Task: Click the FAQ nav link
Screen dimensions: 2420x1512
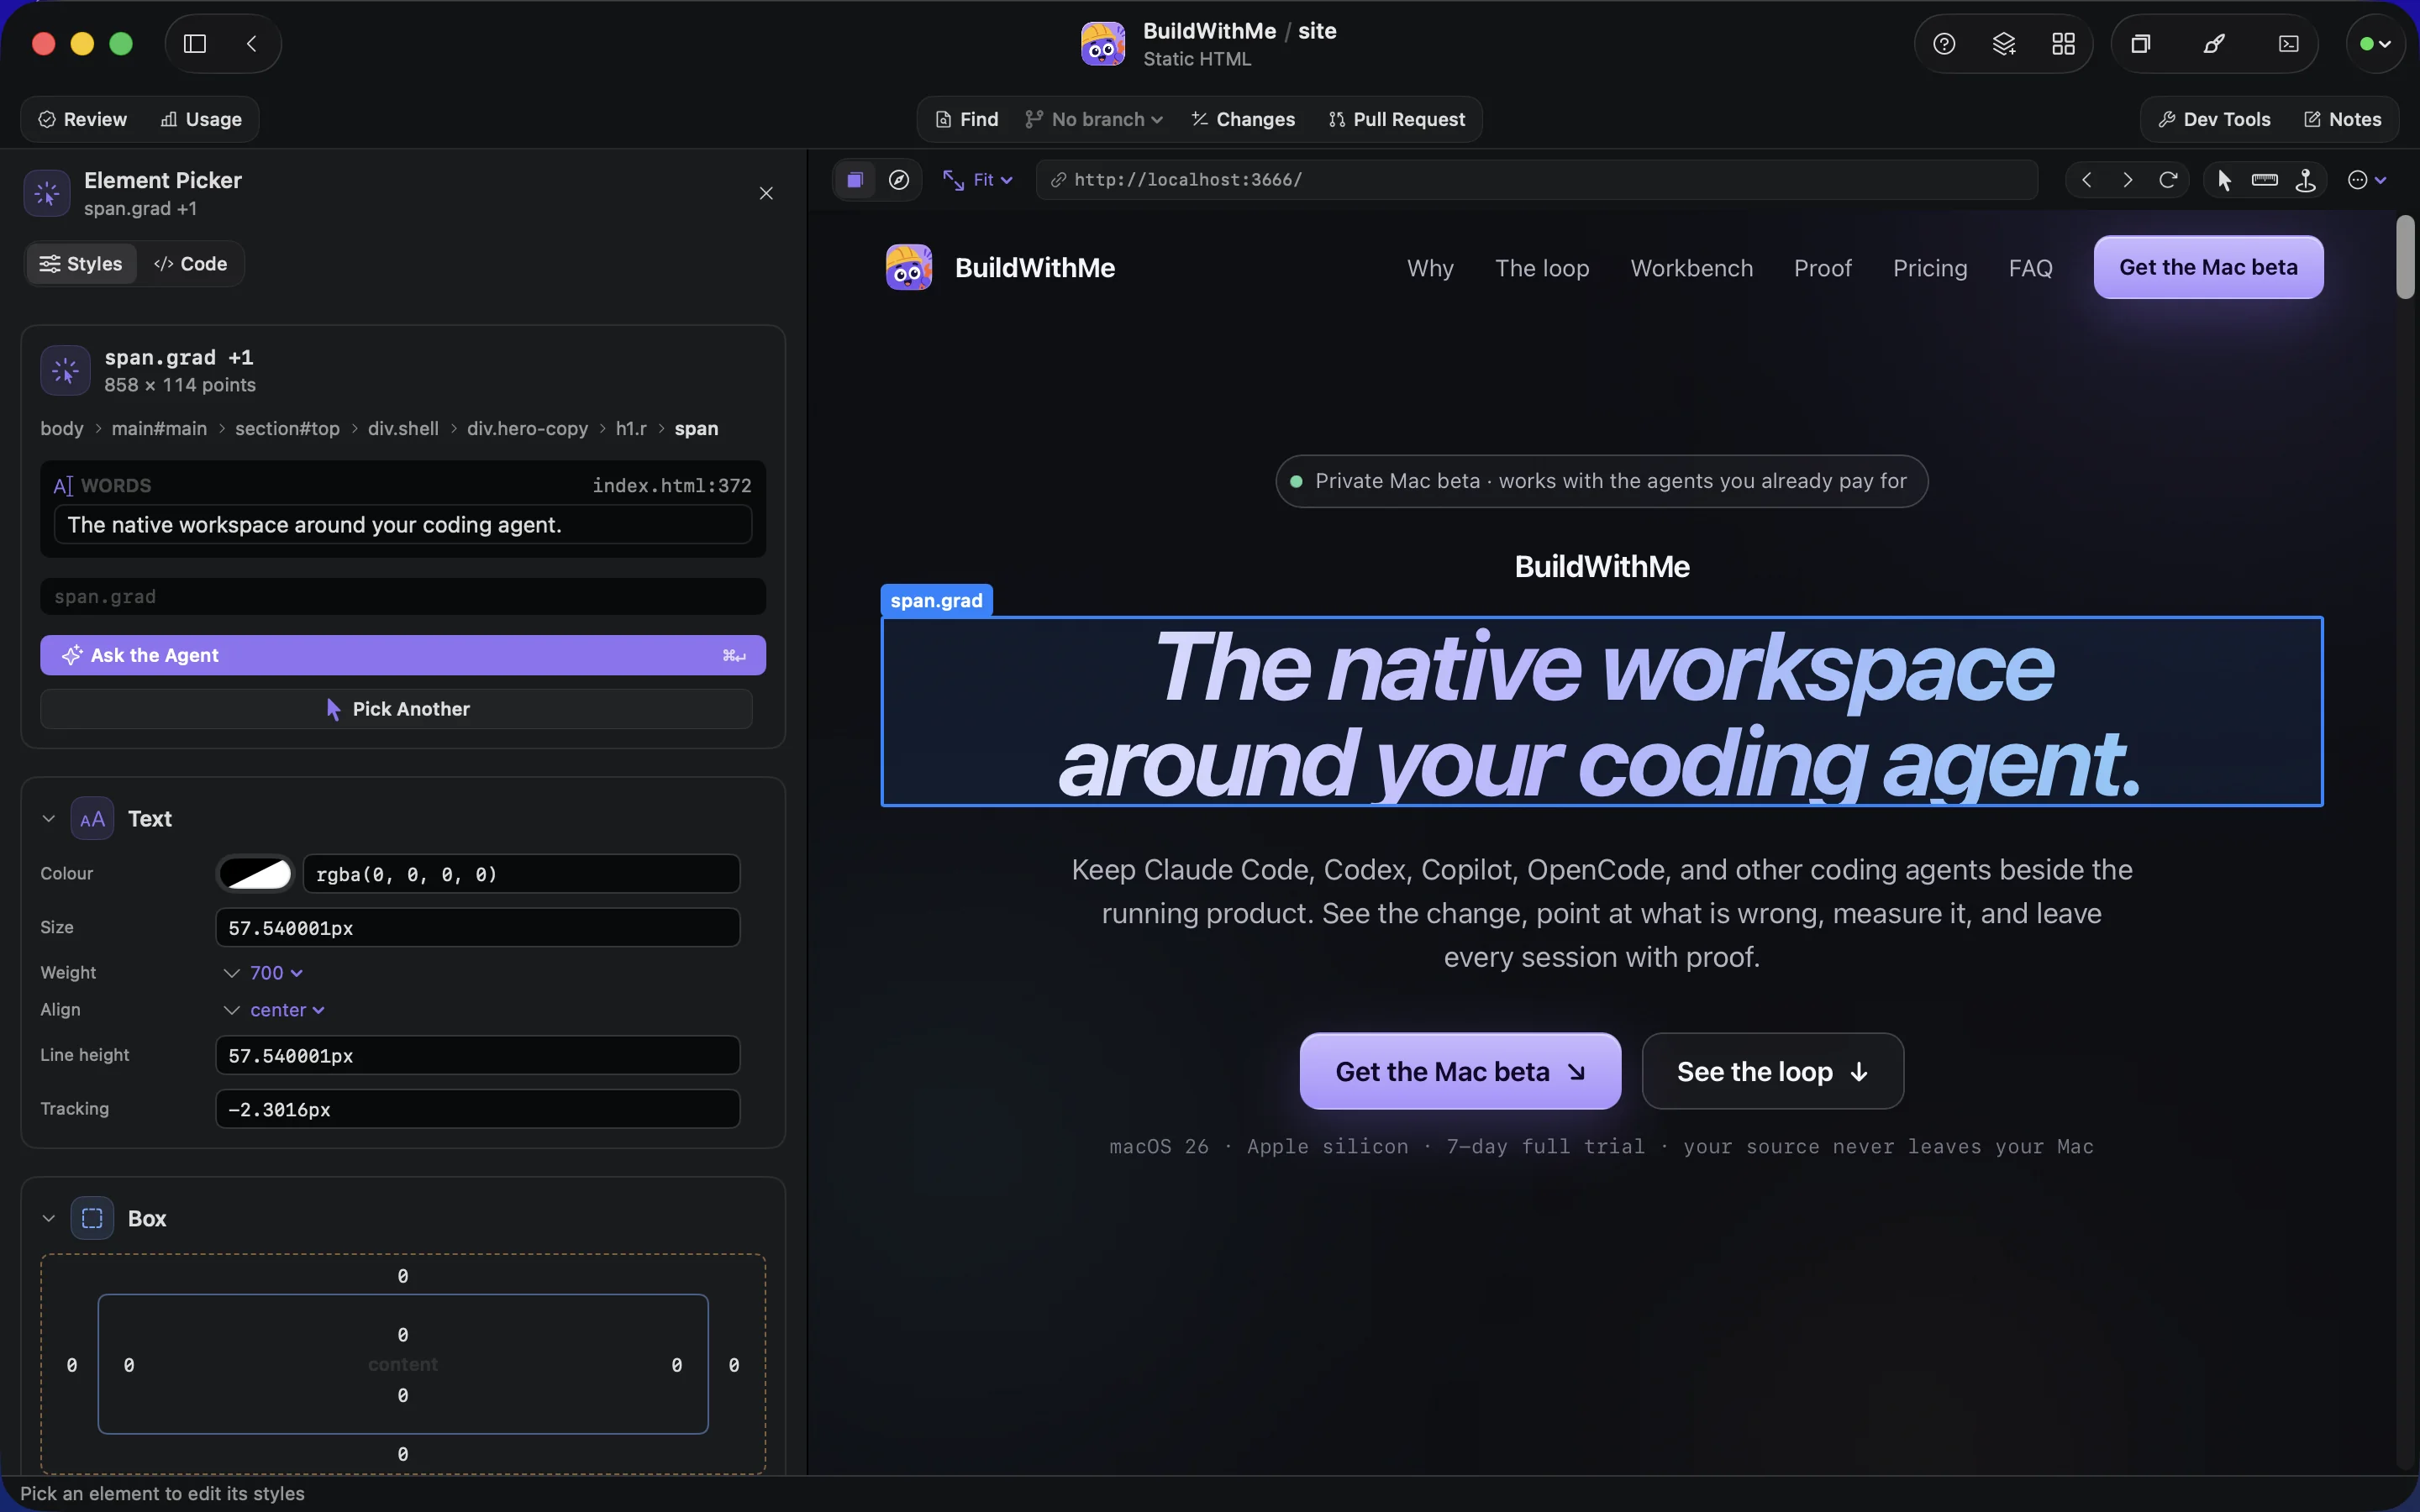Action: [2030, 268]
